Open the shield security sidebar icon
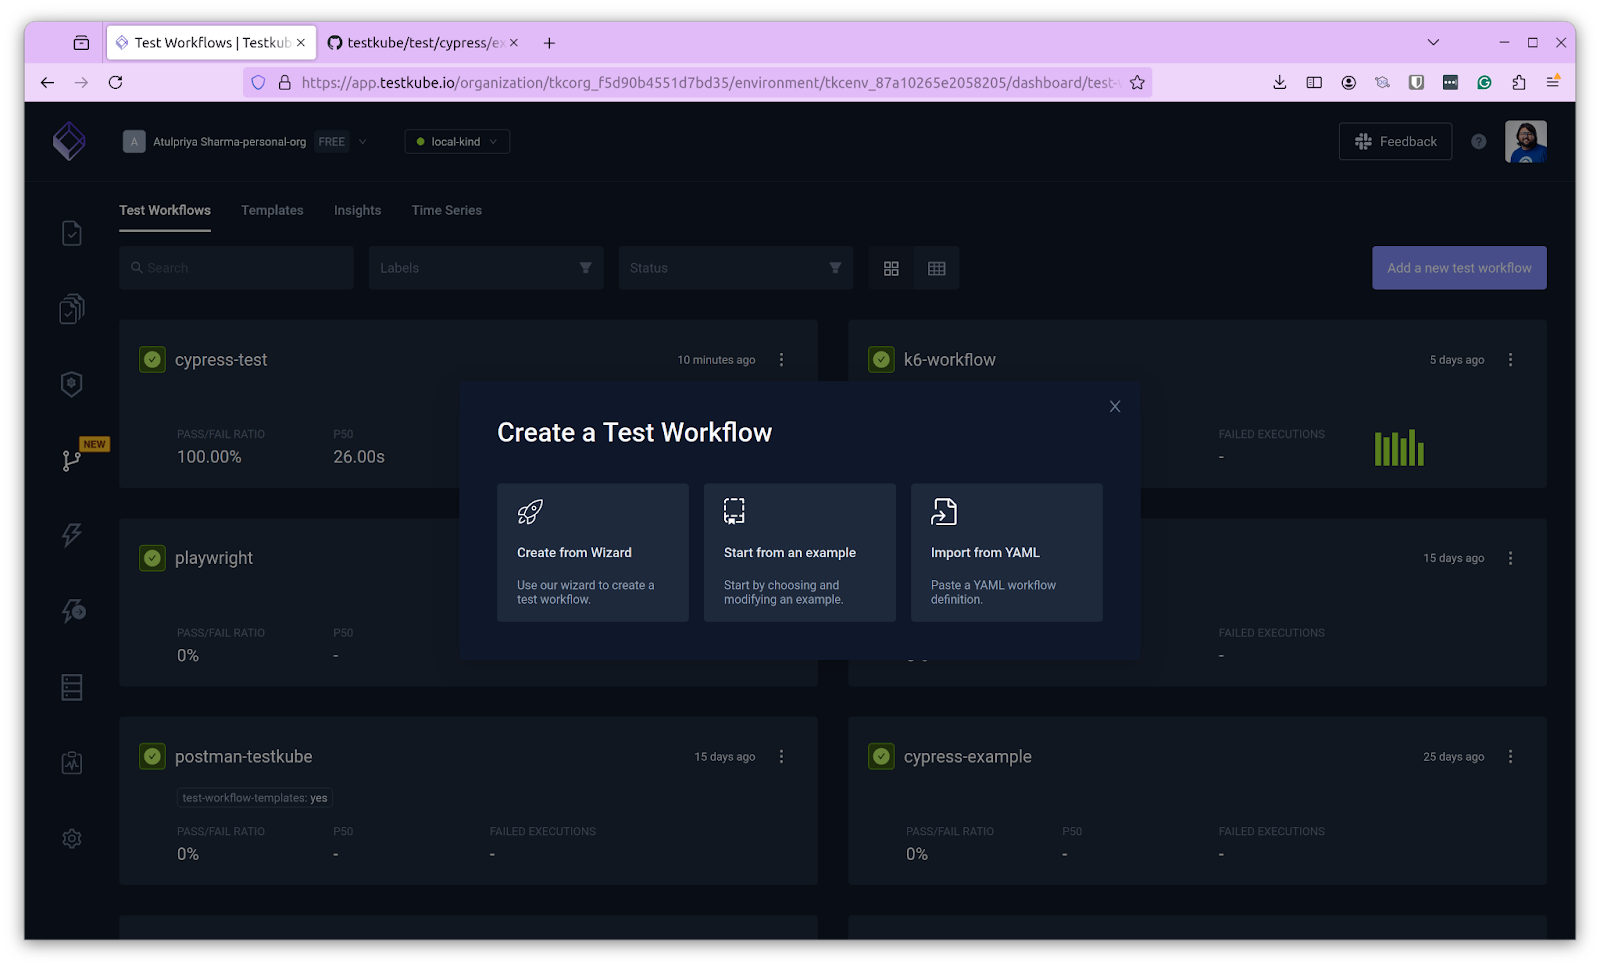Image resolution: width=1600 pixels, height=967 pixels. click(72, 384)
